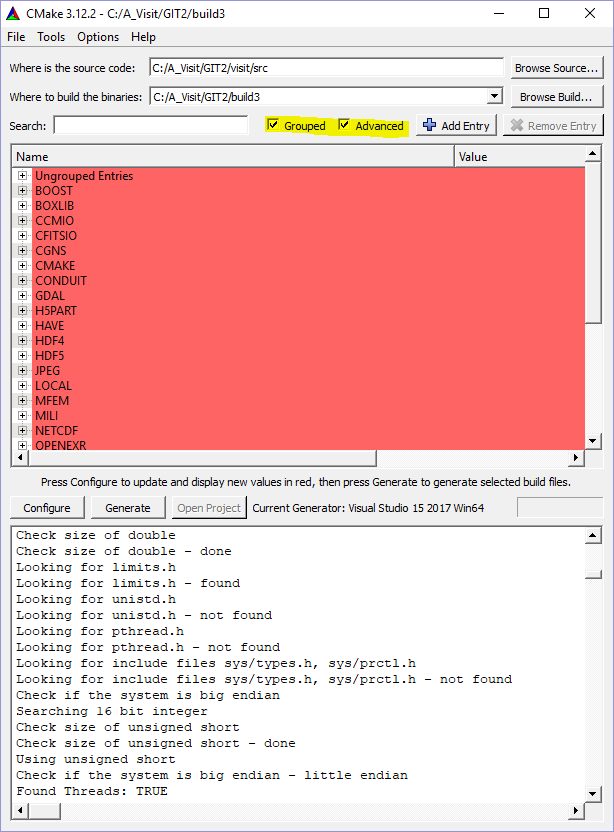Click output log scrollbar down arrow
Screen dimensions: 614x832
pos(593,794)
